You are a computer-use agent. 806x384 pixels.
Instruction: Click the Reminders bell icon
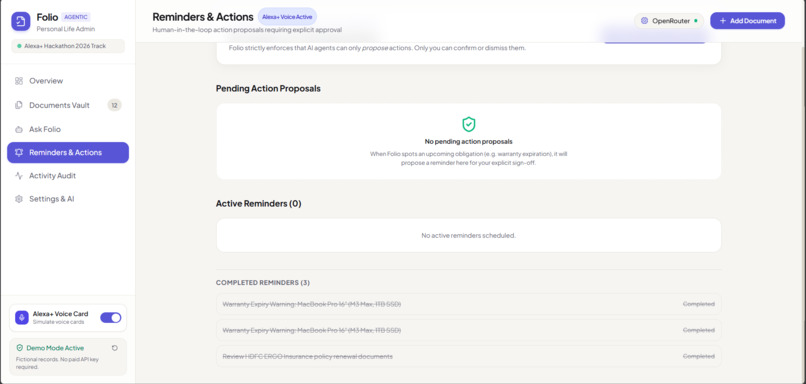click(x=19, y=153)
